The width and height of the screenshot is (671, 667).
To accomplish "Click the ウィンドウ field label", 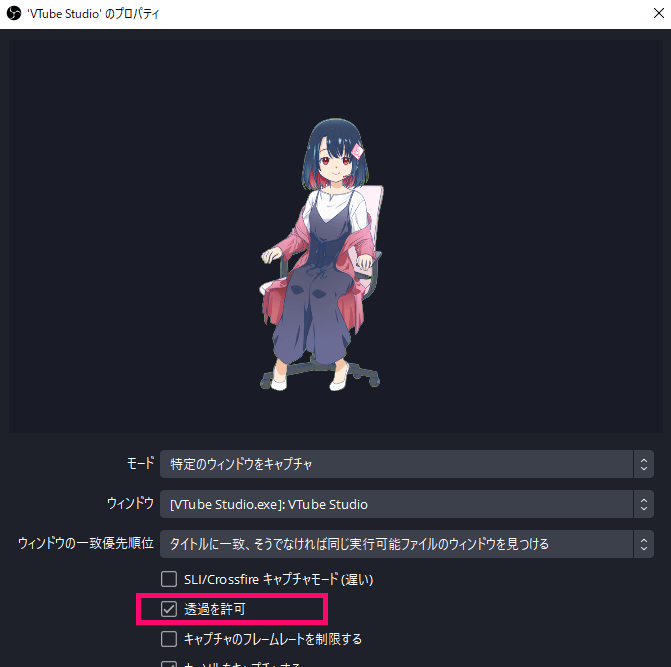I will pyautogui.click(x=131, y=504).
